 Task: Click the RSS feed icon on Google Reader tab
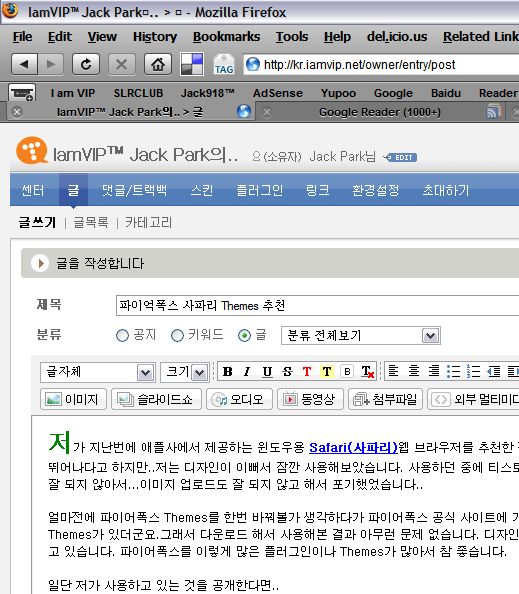(493, 112)
